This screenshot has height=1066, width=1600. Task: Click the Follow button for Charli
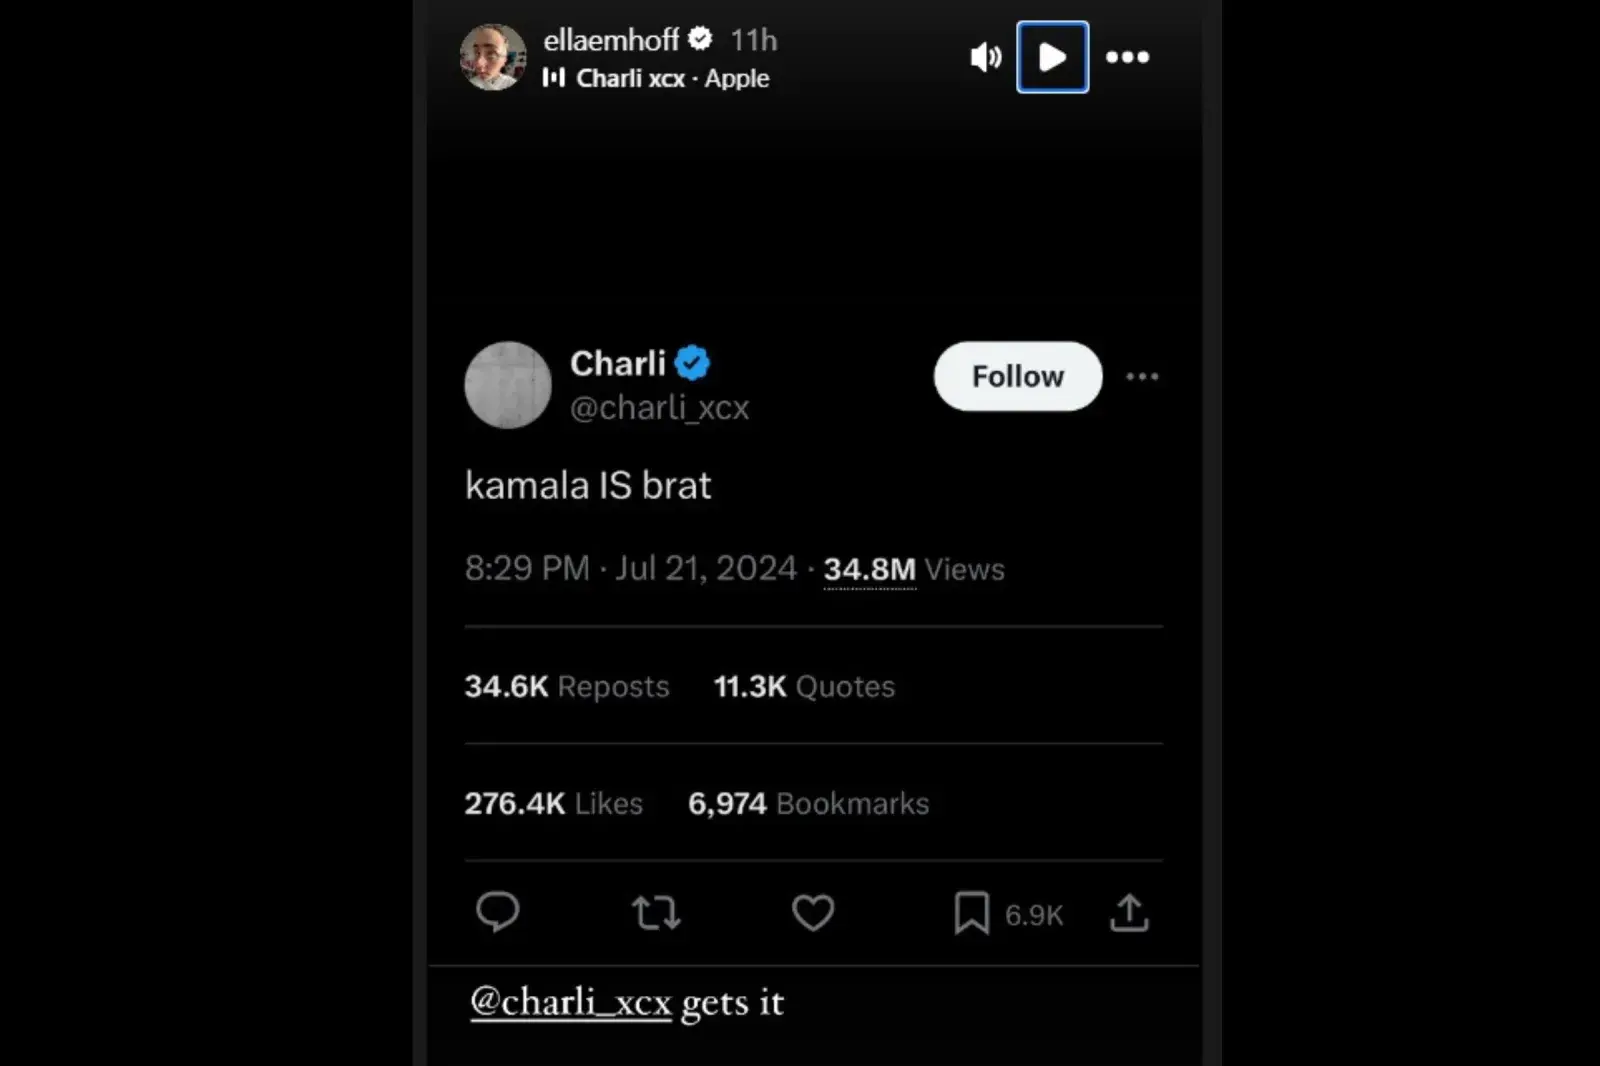(x=1017, y=376)
